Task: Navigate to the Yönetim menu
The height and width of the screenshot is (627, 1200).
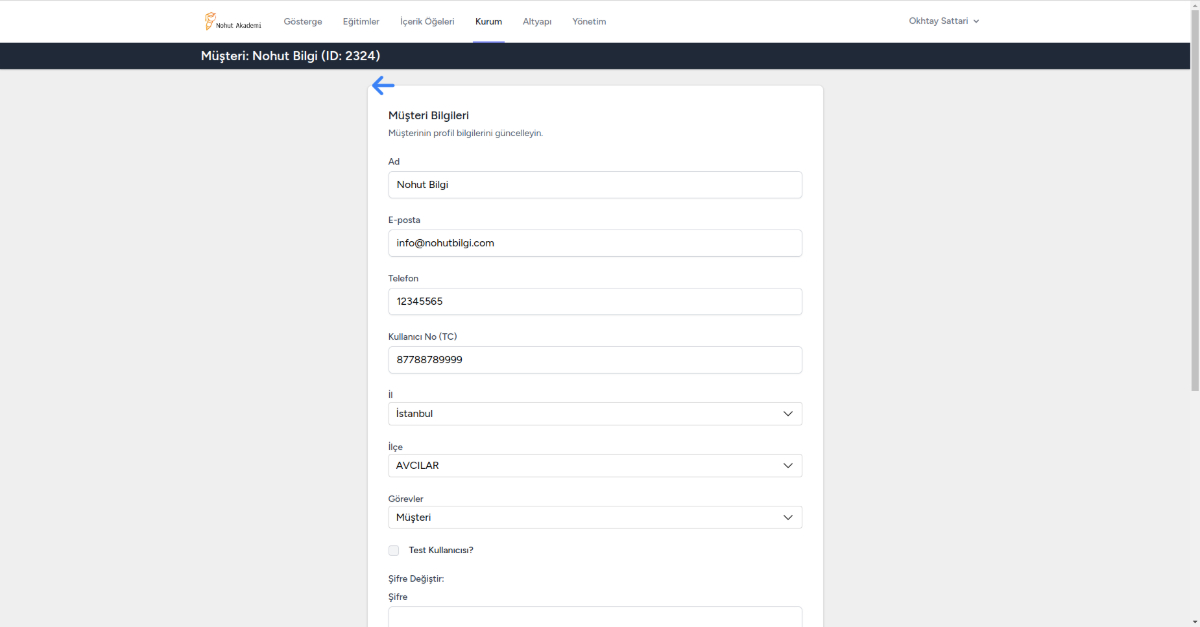Action: point(589,21)
